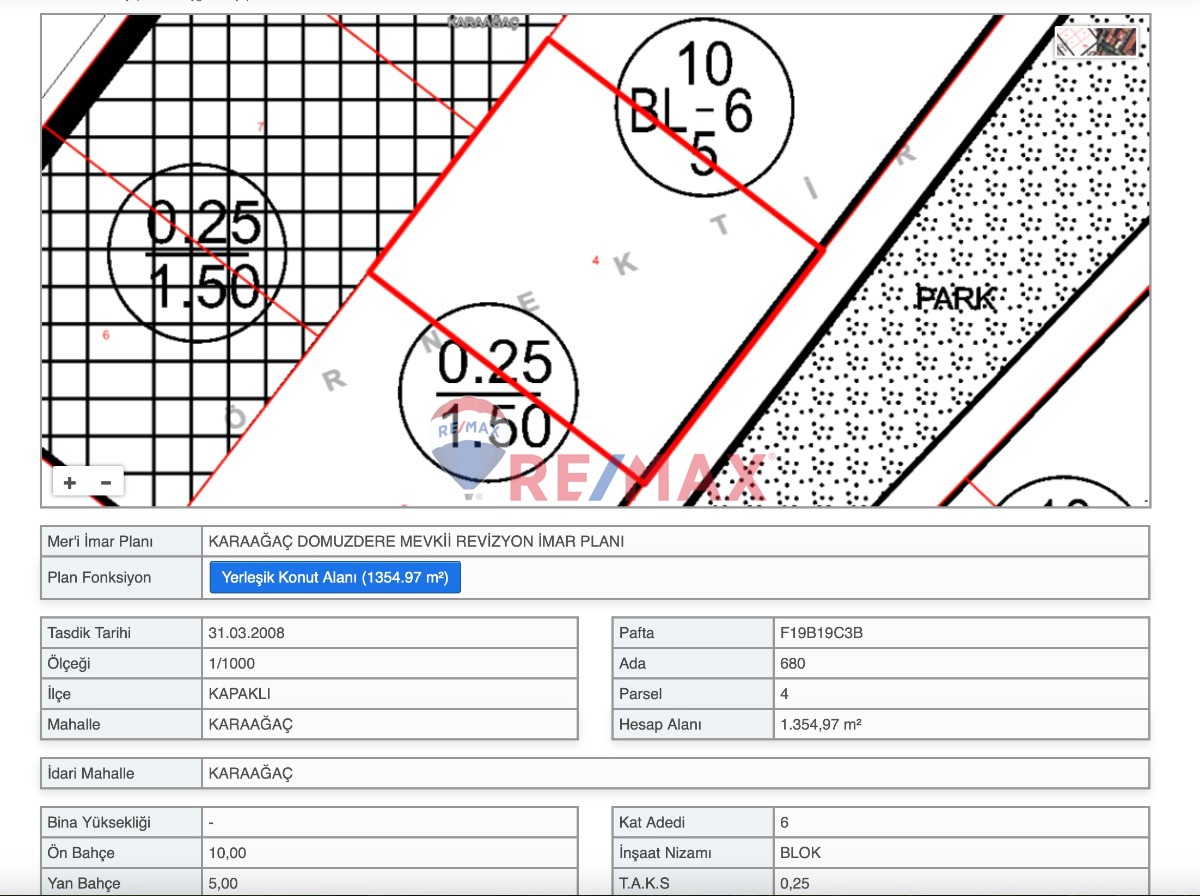Click parcel number 4 label on map

(596, 260)
